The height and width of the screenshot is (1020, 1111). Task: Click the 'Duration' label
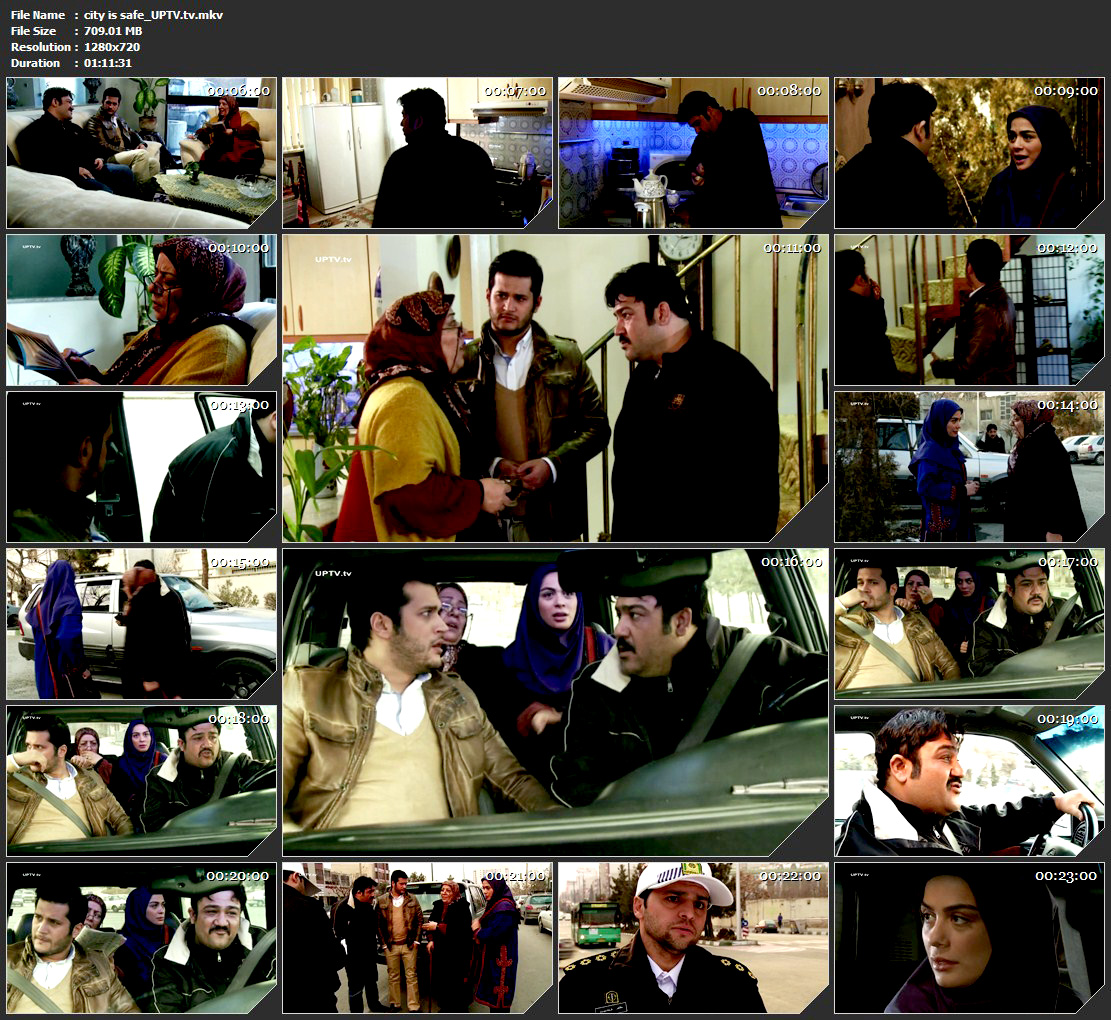35,63
